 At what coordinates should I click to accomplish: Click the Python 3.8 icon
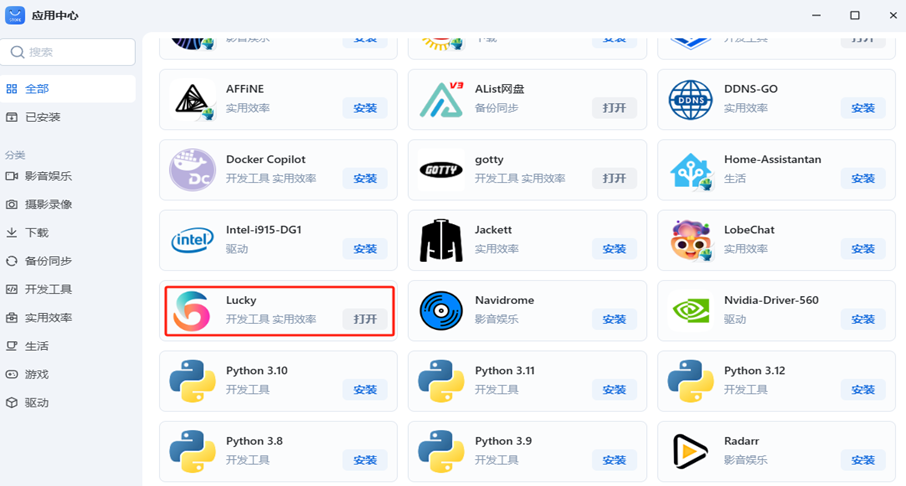[x=192, y=451]
